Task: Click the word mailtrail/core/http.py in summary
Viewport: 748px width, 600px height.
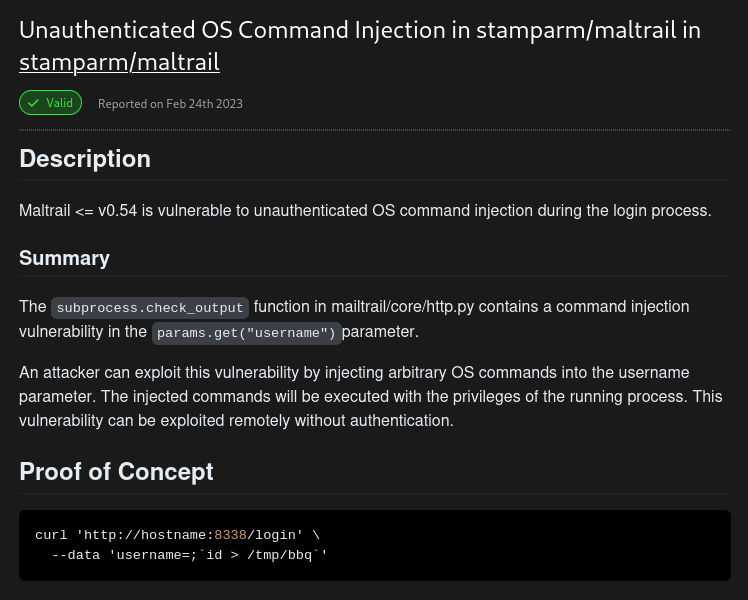Action: [x=403, y=307]
